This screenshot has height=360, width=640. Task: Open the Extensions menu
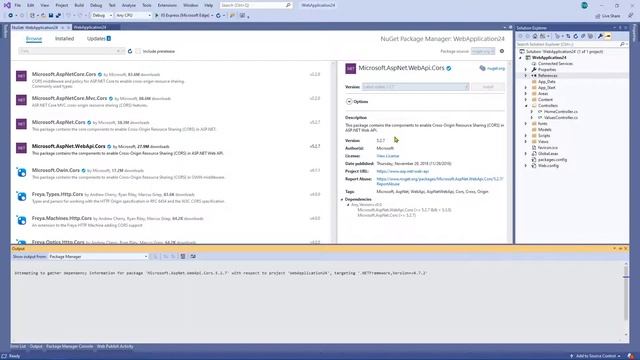(x=167, y=5)
